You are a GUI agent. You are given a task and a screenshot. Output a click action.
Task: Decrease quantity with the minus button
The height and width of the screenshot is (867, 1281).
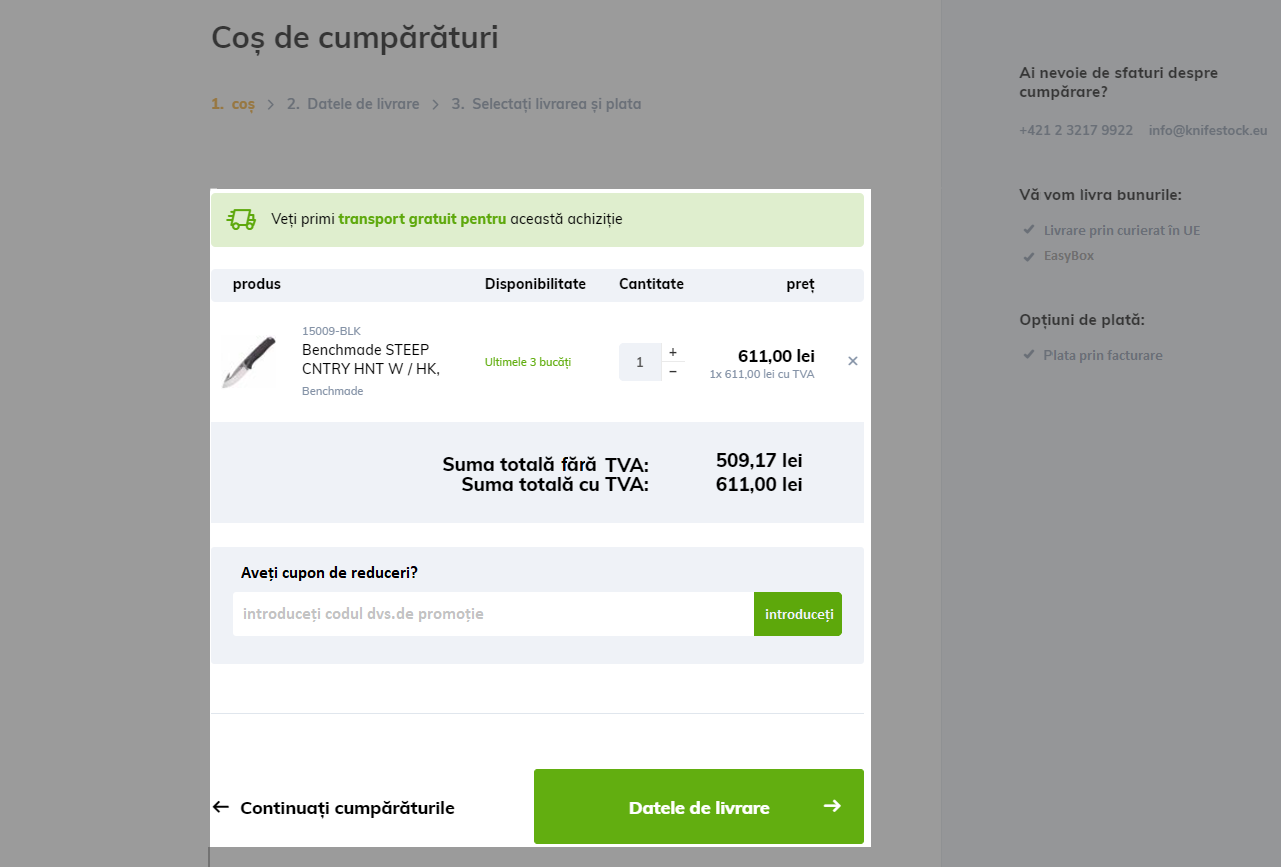click(673, 371)
